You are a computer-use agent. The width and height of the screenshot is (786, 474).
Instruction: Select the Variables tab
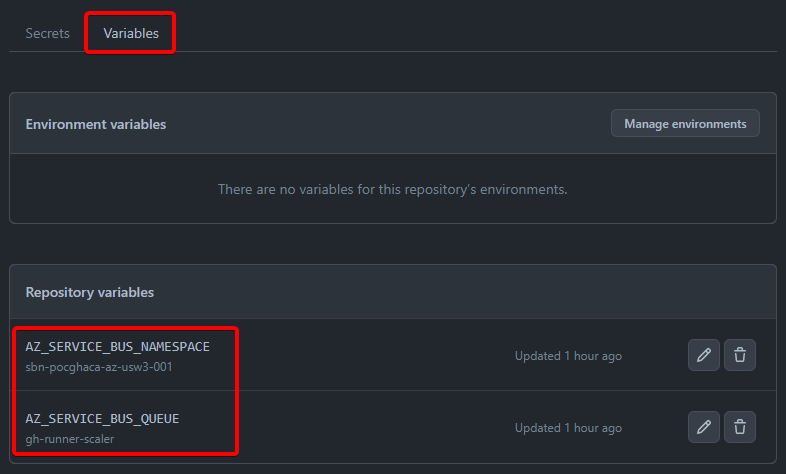131,33
